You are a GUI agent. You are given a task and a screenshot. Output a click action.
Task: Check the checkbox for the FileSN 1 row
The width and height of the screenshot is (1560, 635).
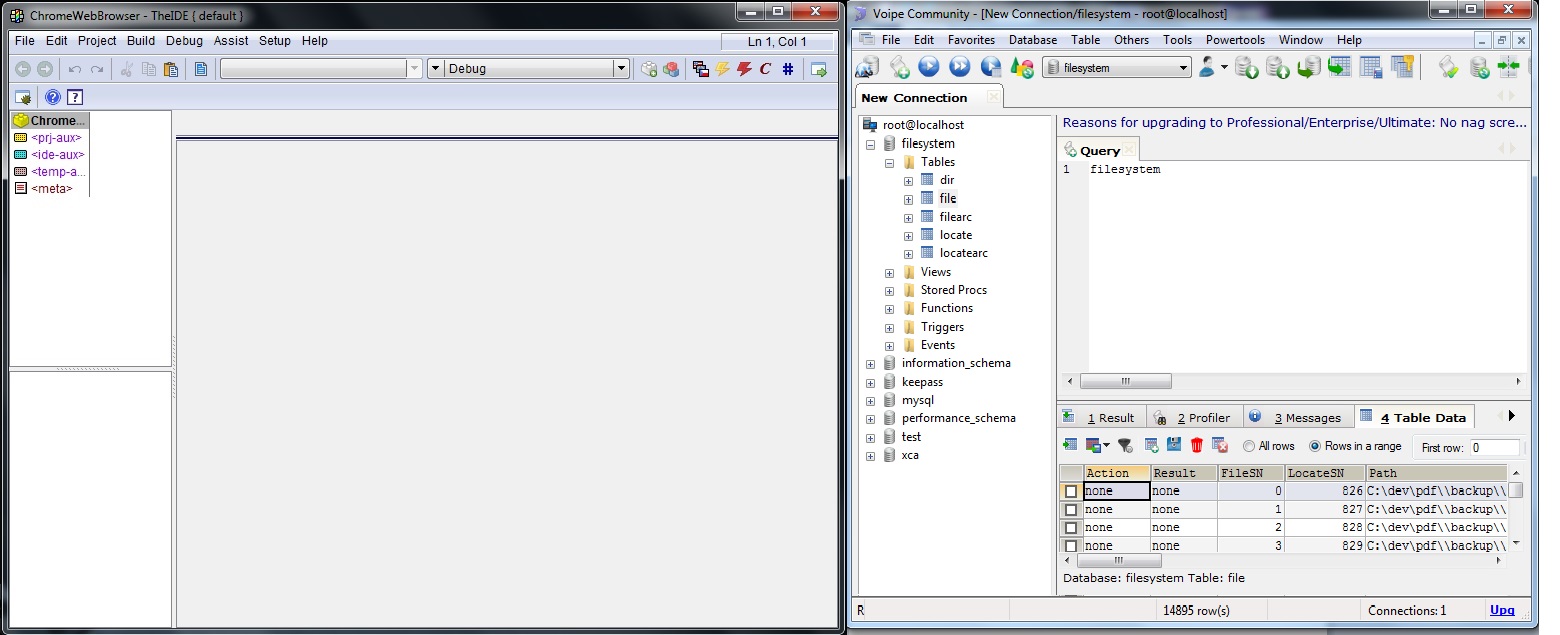point(1071,510)
